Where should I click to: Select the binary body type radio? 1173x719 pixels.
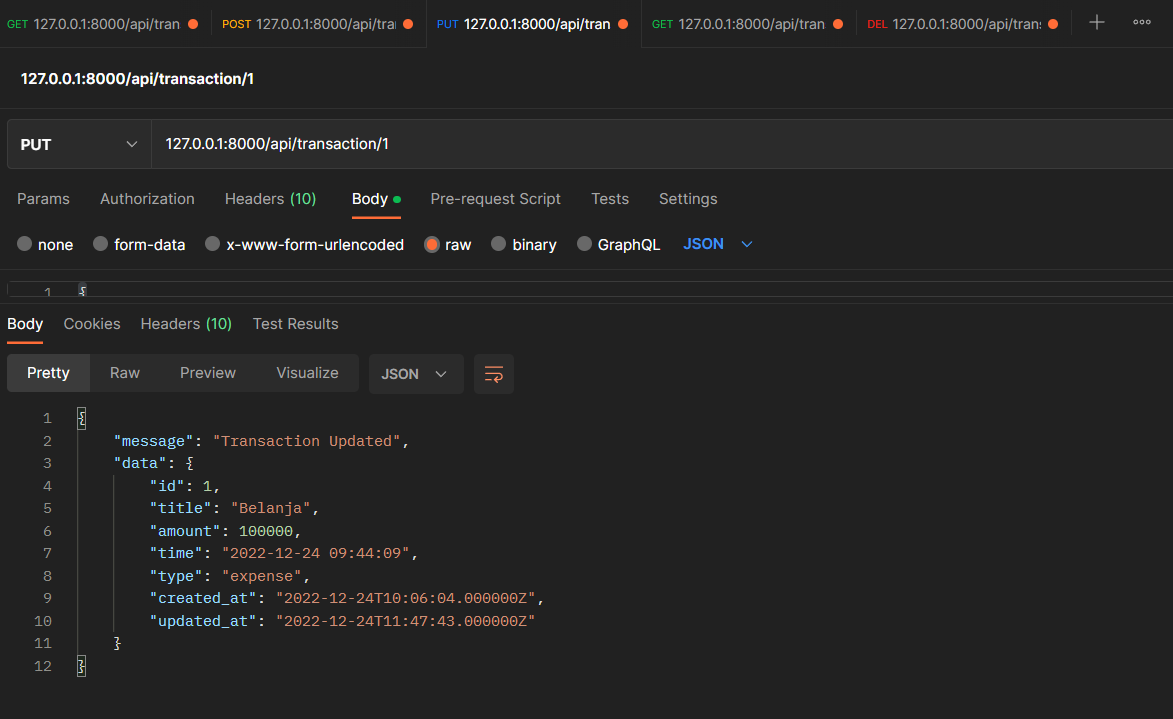498,244
